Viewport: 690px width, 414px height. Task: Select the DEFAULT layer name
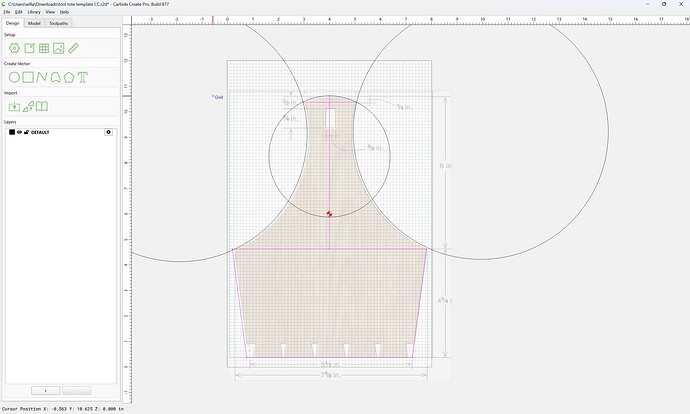pyautogui.click(x=40, y=132)
